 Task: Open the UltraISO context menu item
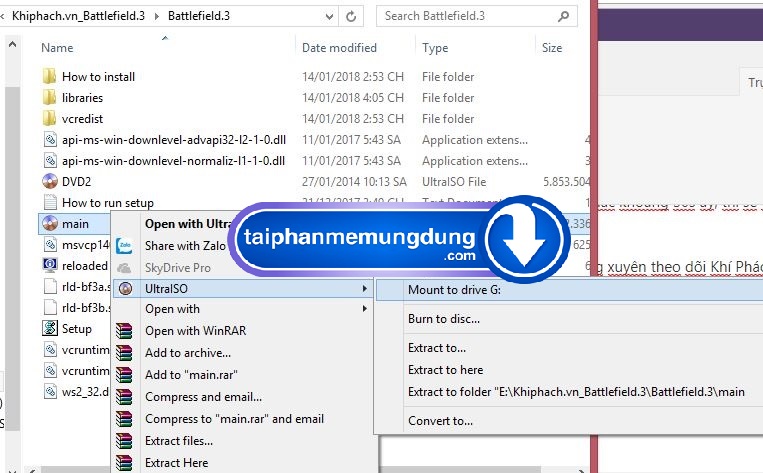point(243,289)
